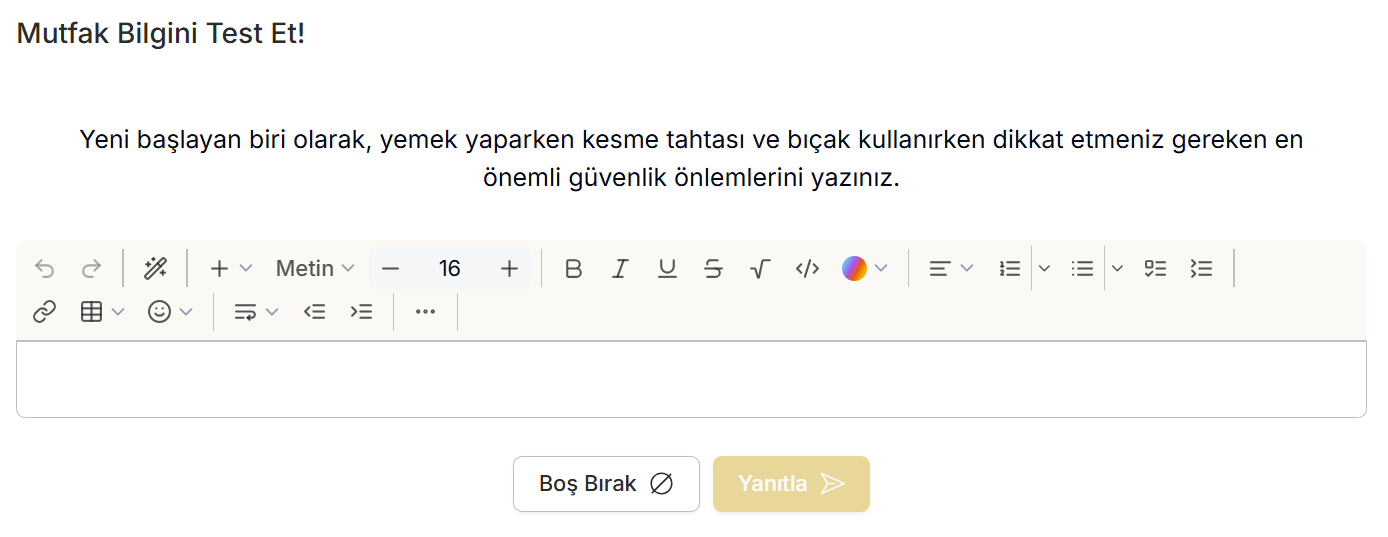Open the three-dots more options menu

click(425, 312)
